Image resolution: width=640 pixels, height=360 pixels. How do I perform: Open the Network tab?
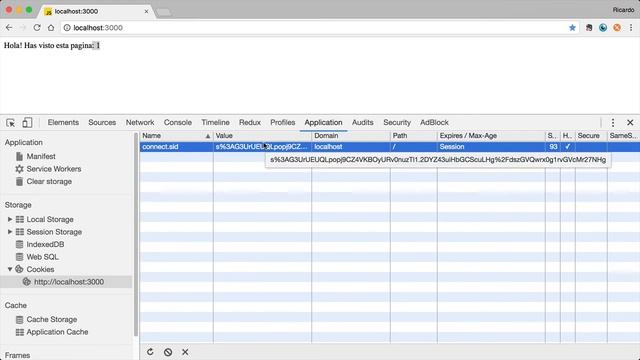pos(140,122)
